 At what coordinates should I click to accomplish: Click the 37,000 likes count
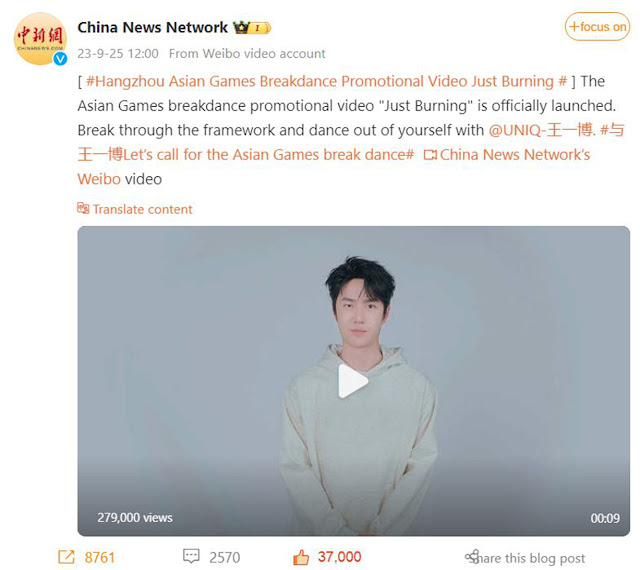pos(340,557)
